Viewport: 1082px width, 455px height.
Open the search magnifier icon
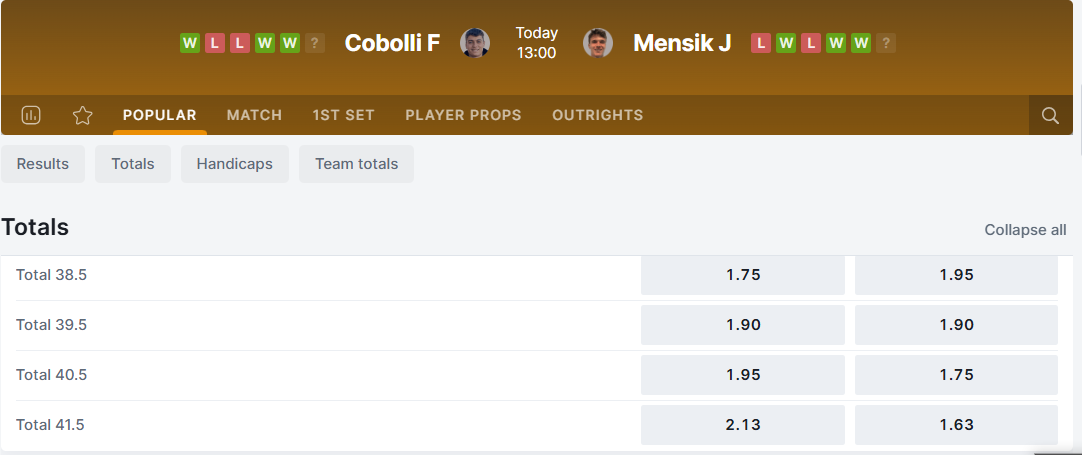[x=1050, y=115]
